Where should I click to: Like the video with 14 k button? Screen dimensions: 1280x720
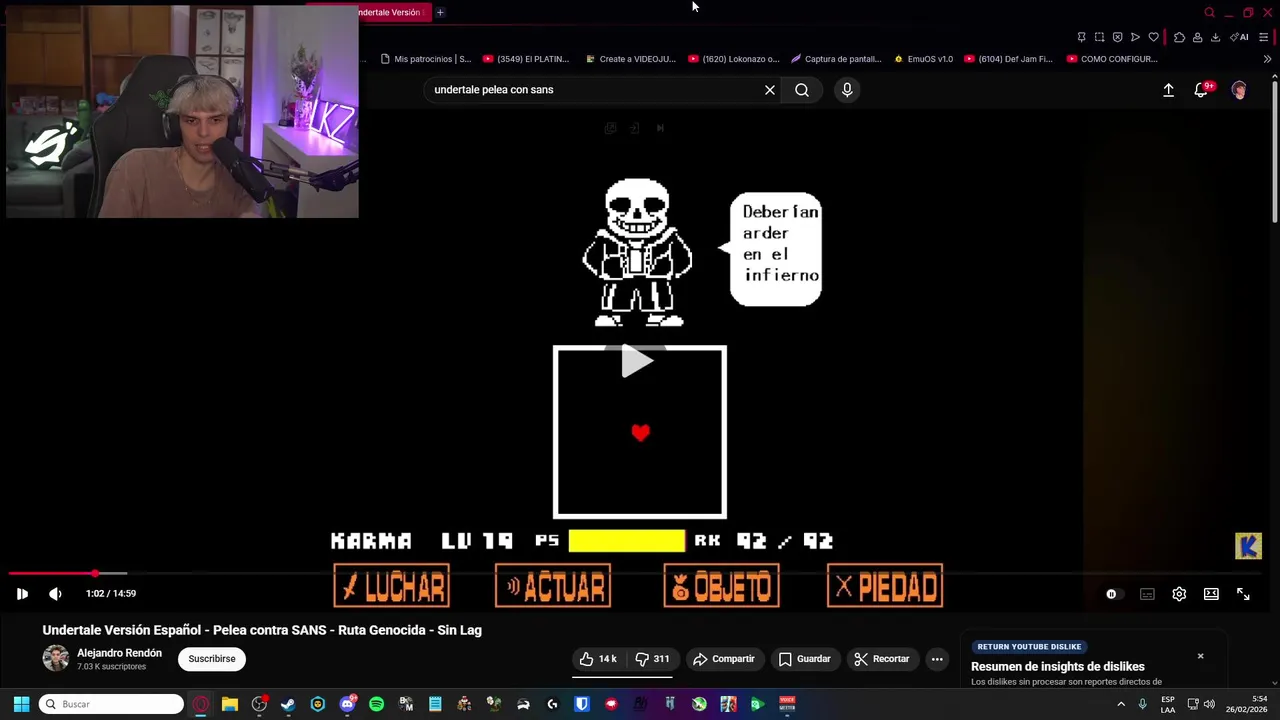click(598, 659)
